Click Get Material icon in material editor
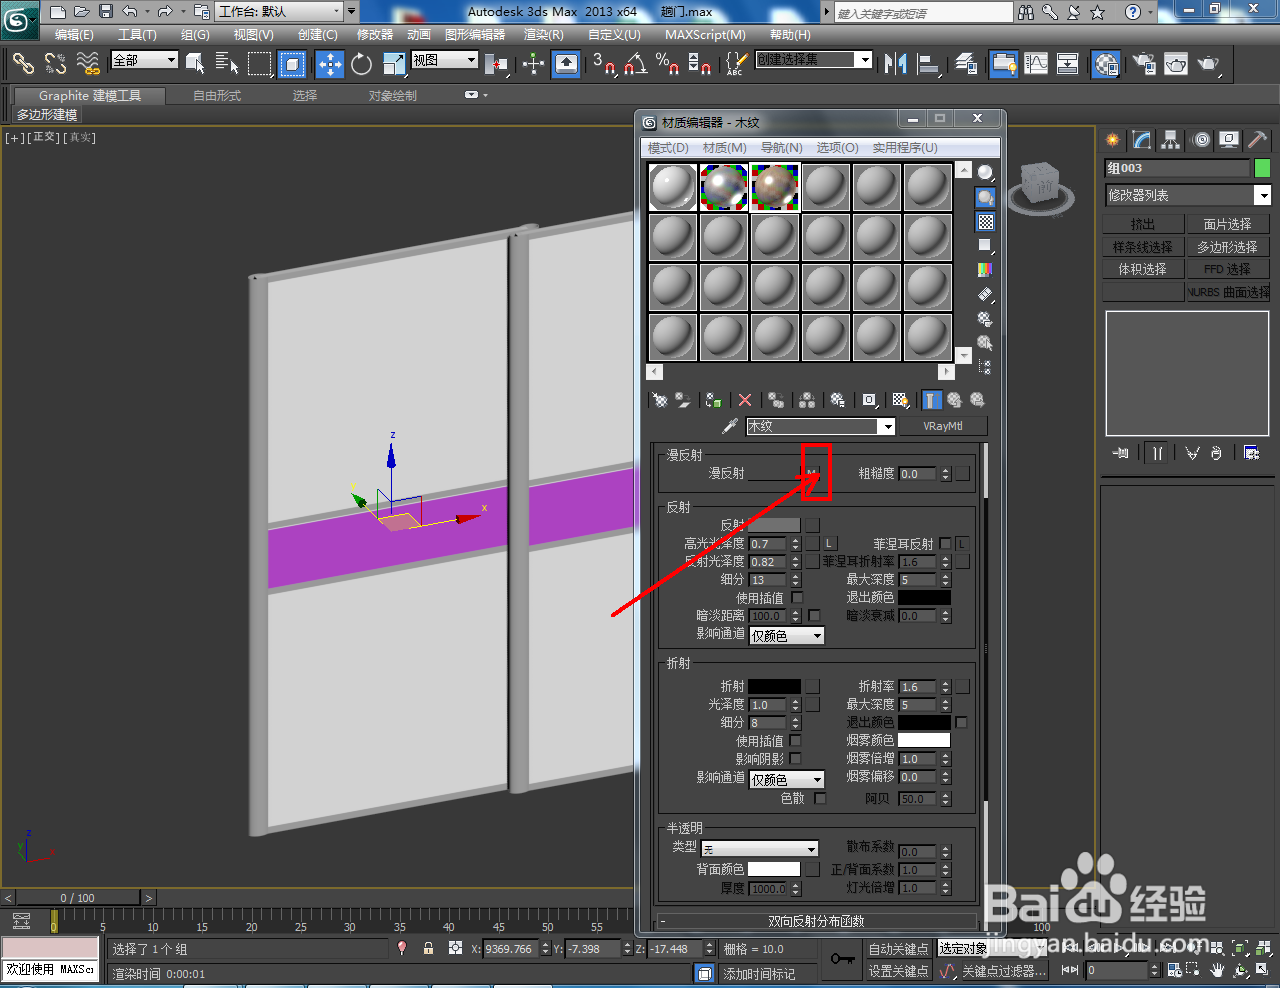The image size is (1280, 988). 660,400
